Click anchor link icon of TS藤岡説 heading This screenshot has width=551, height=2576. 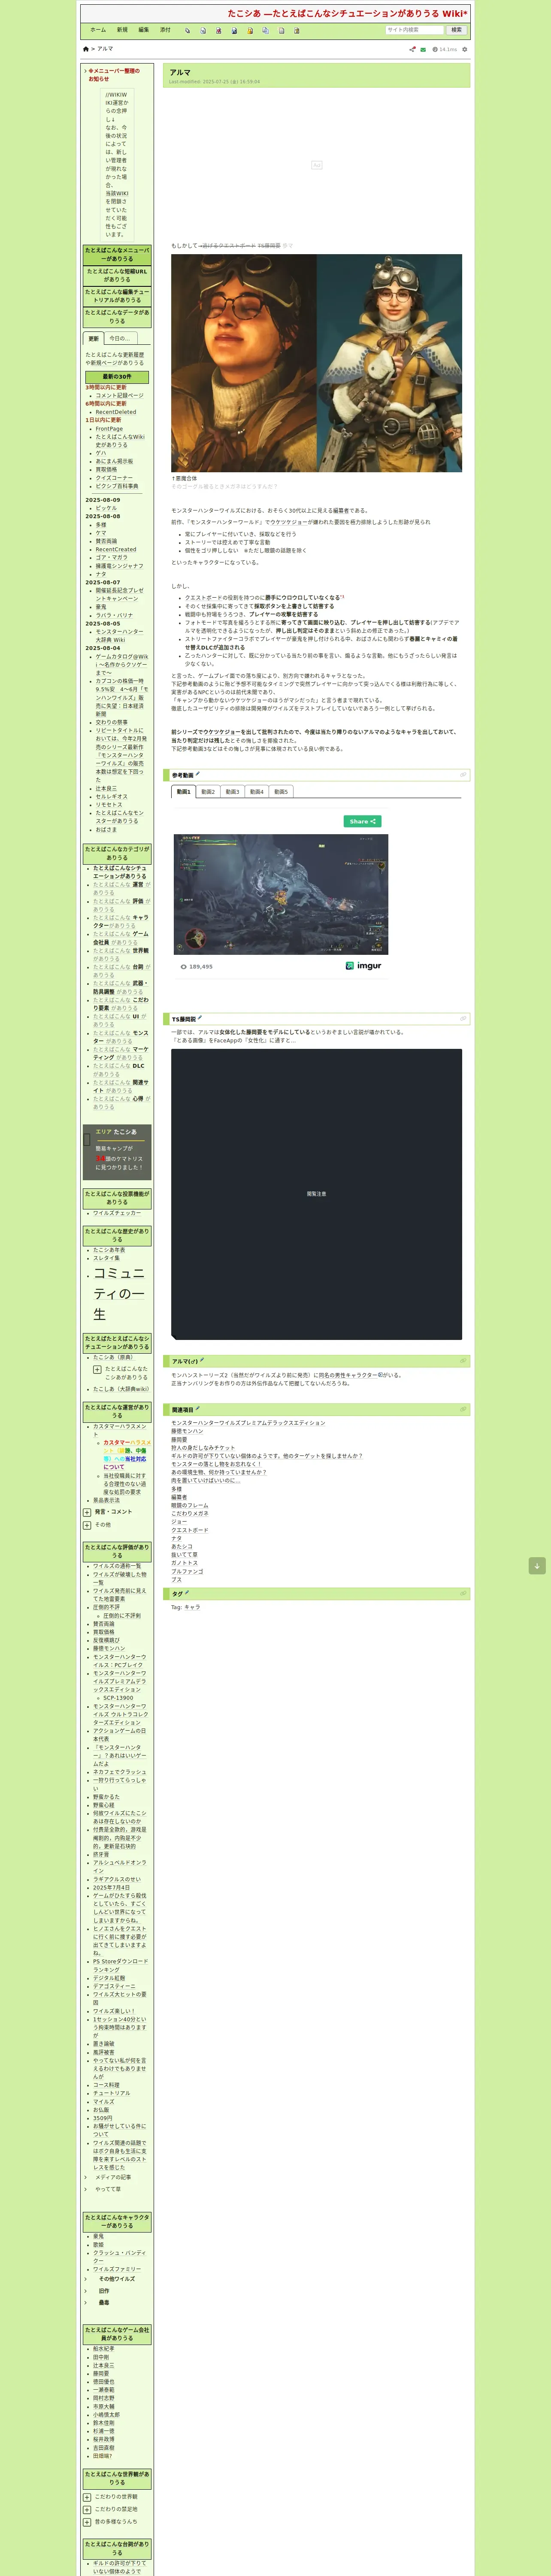[x=463, y=1018]
